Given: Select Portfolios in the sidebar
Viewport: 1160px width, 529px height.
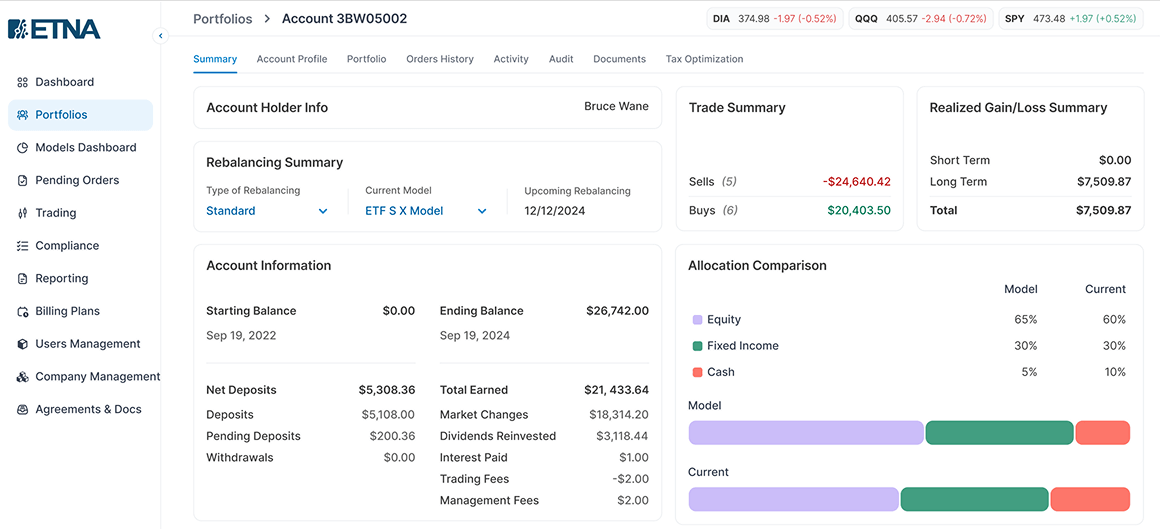Looking at the screenshot, I should [x=80, y=115].
